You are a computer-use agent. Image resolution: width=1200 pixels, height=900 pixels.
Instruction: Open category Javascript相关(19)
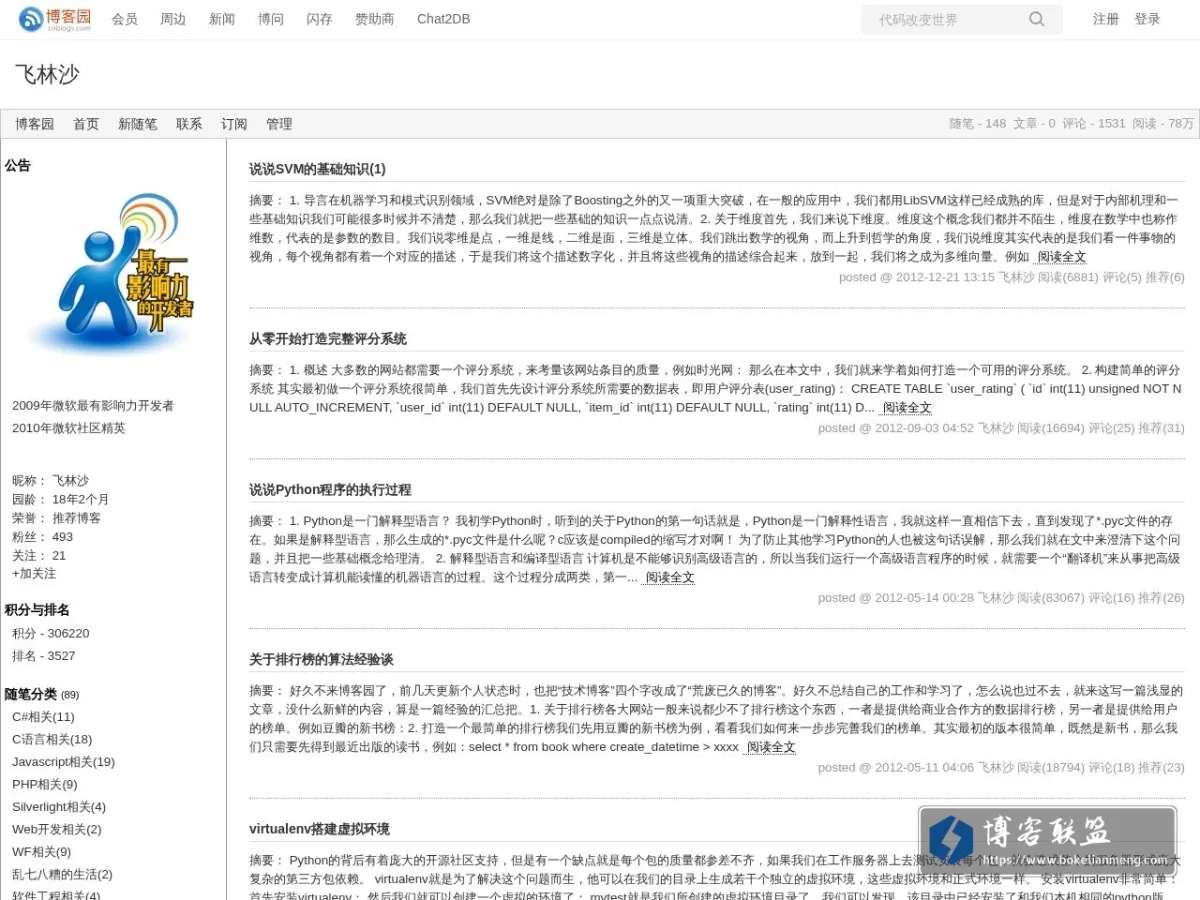pyautogui.click(x=63, y=762)
